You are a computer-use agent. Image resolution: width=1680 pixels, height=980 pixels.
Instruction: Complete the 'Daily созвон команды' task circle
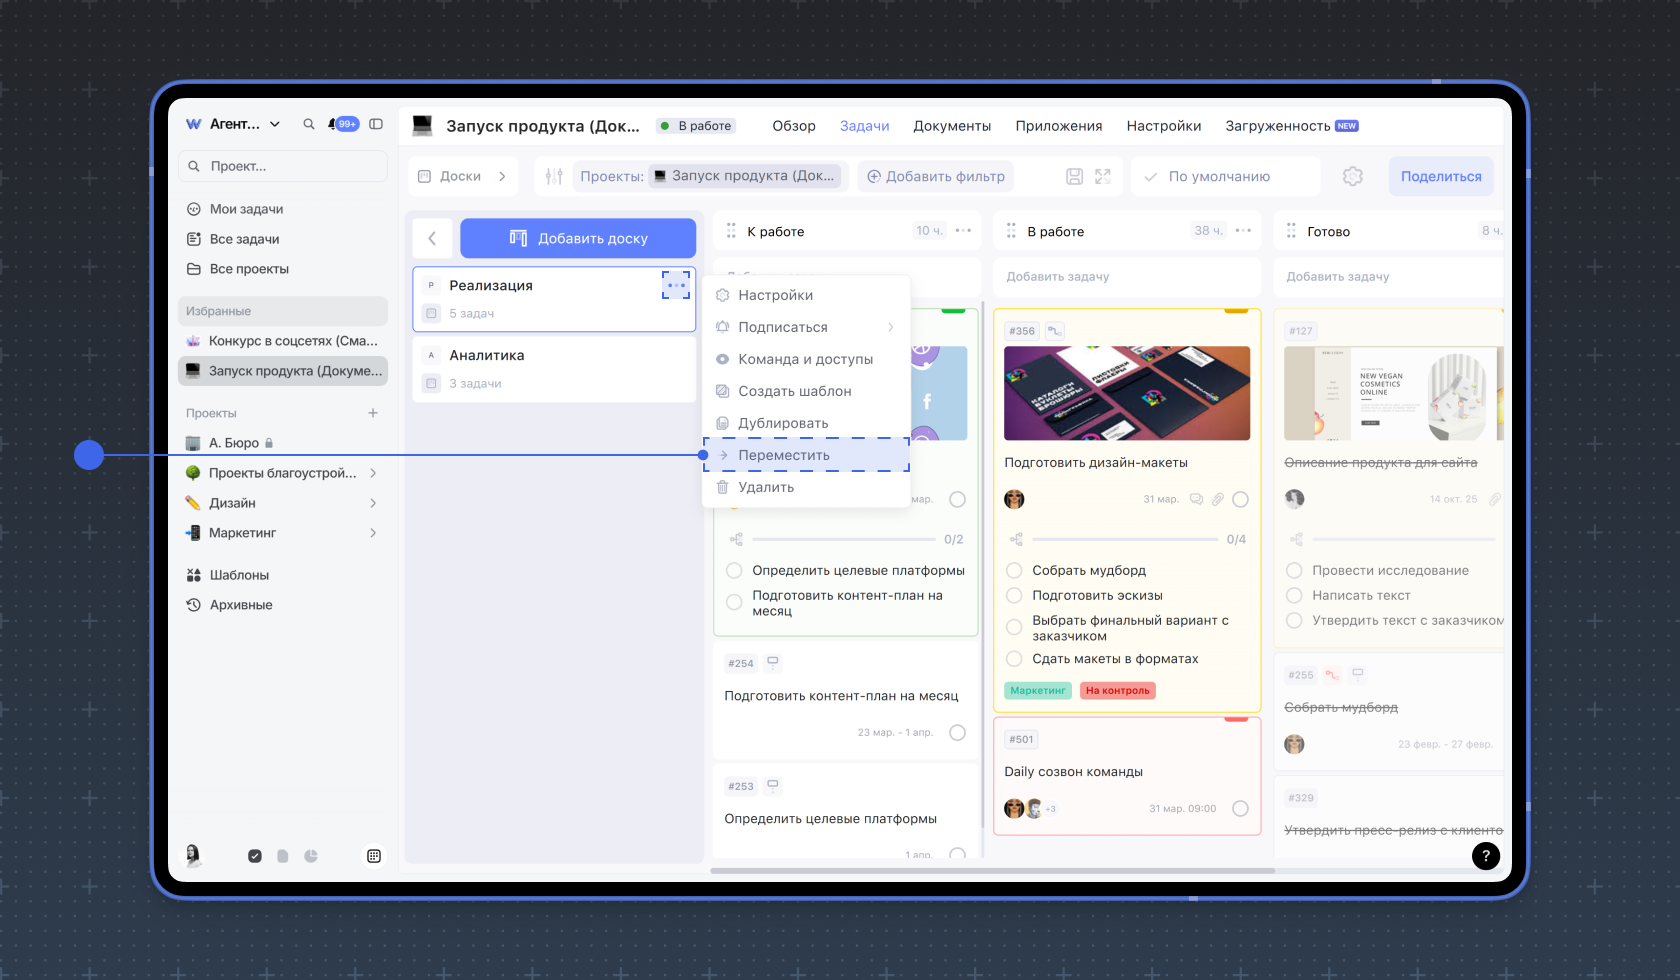point(1240,808)
